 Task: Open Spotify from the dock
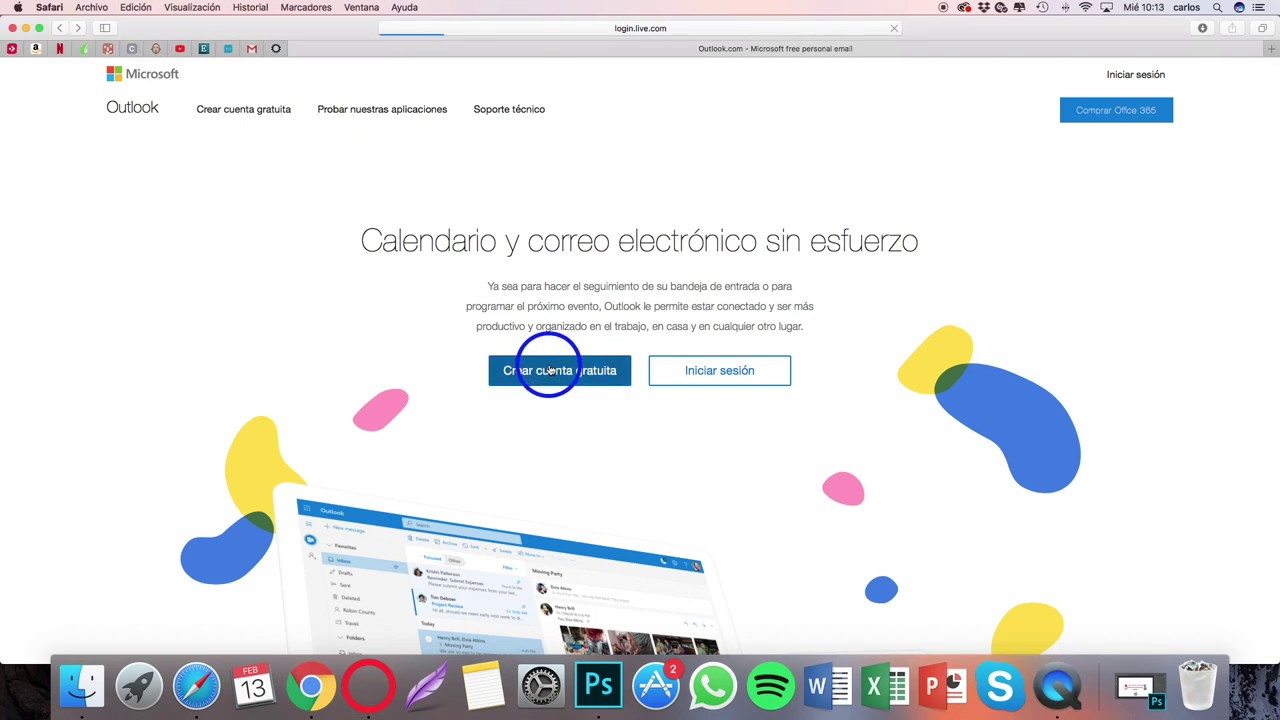coord(771,686)
